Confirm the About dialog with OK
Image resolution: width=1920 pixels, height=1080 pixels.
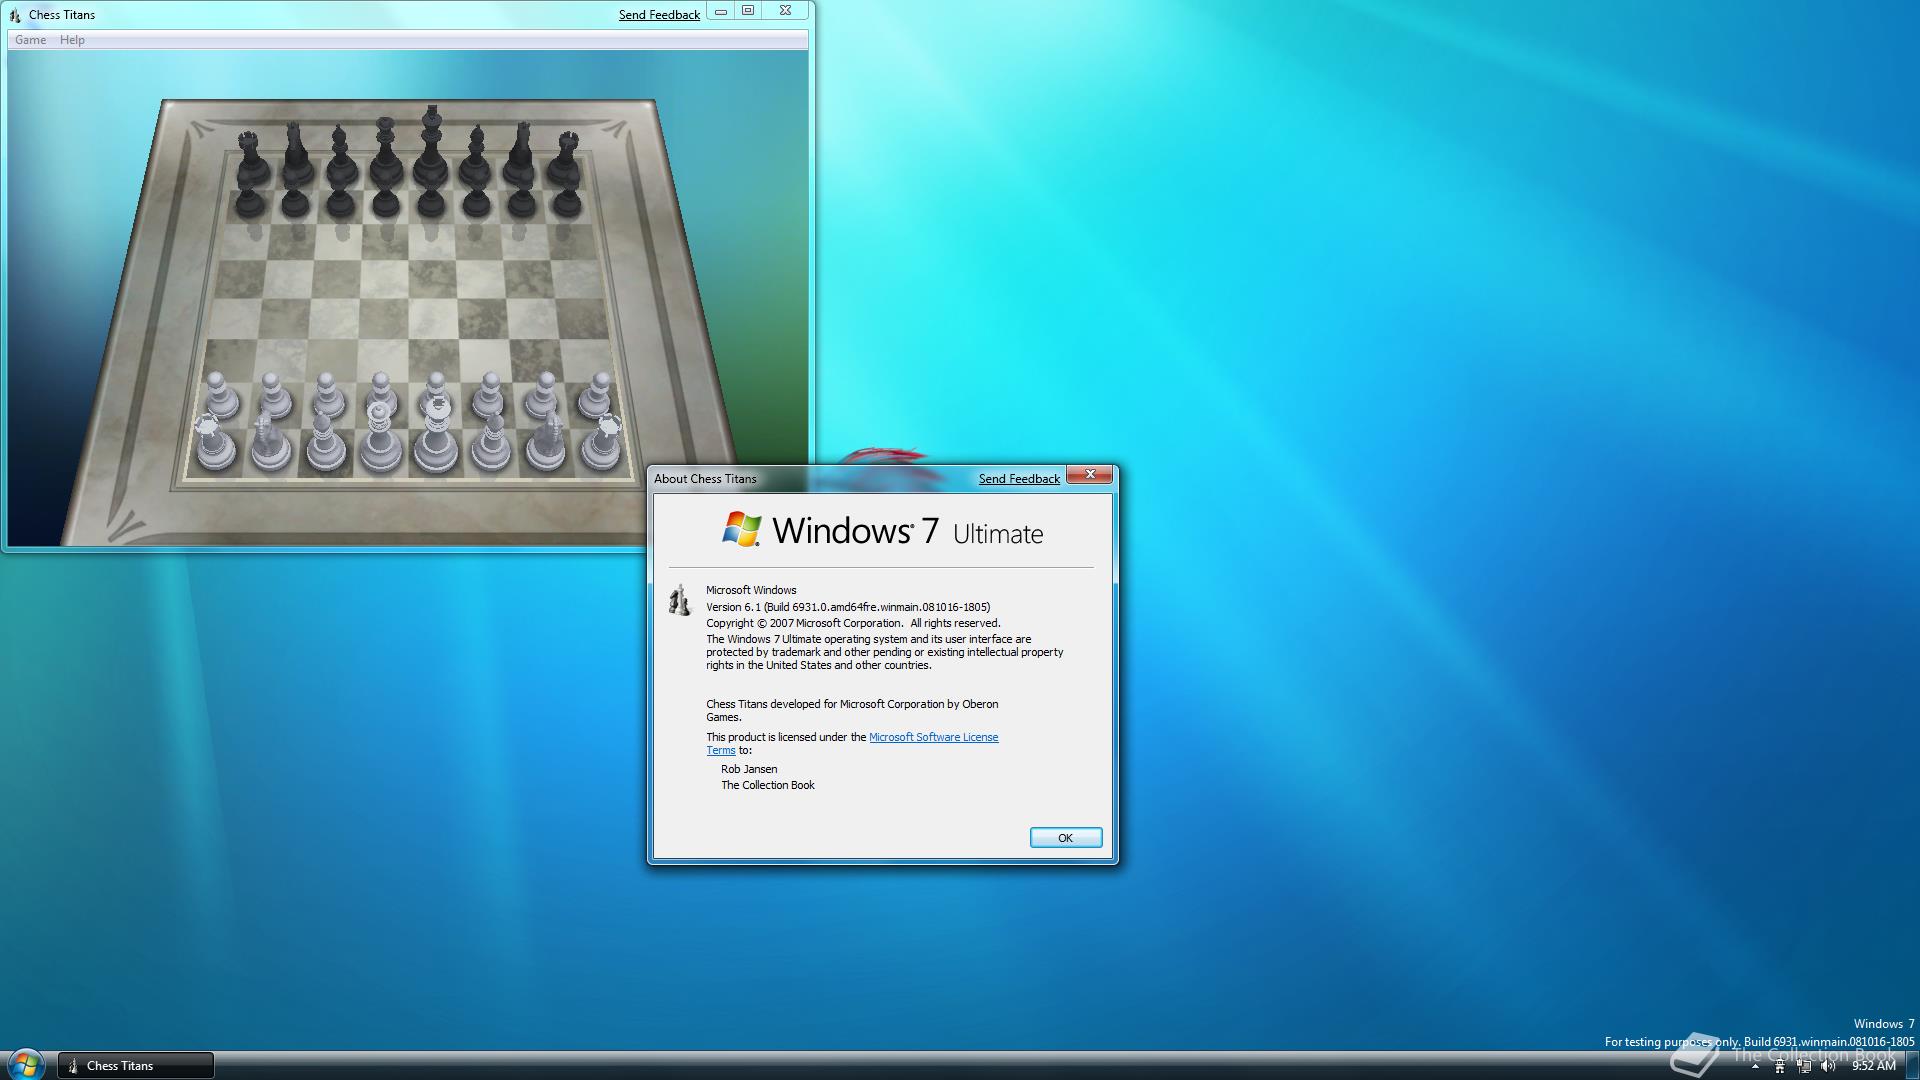pyautogui.click(x=1066, y=838)
